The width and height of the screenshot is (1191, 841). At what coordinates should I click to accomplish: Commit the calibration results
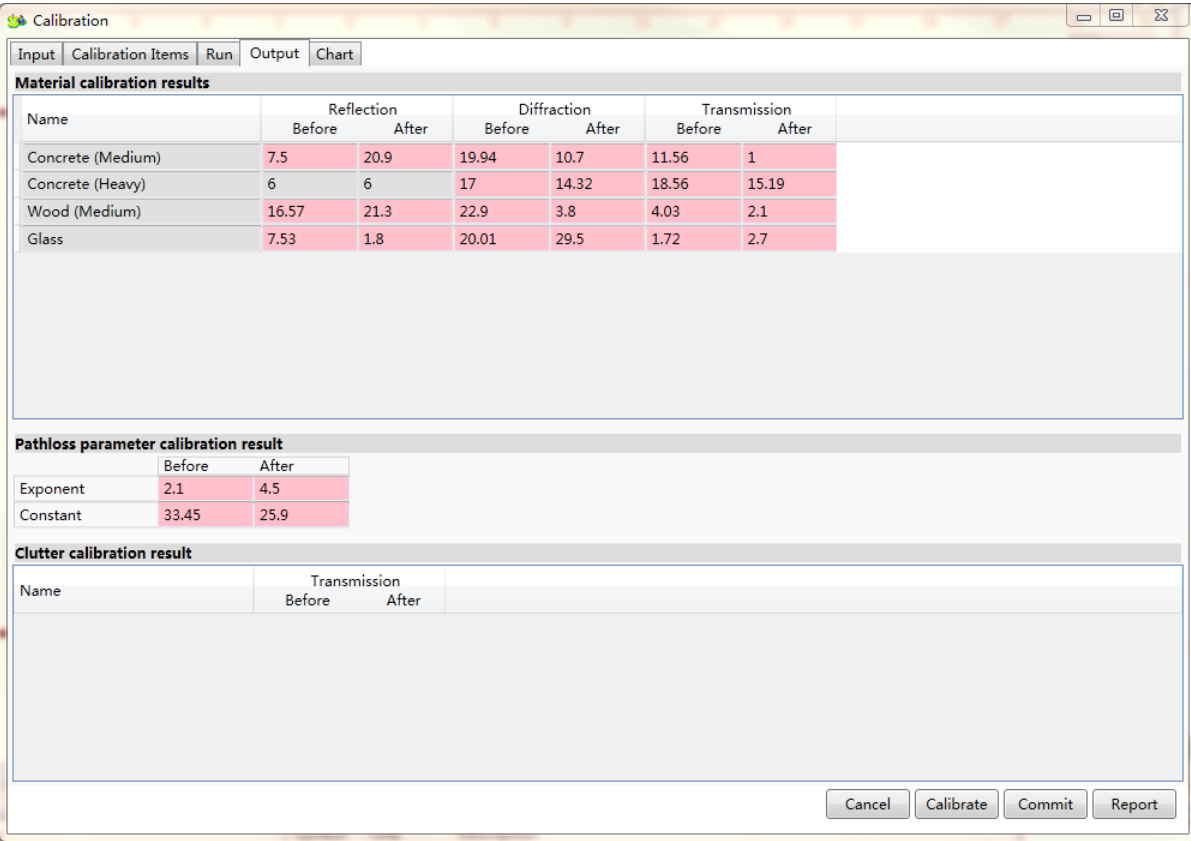[x=1045, y=804]
